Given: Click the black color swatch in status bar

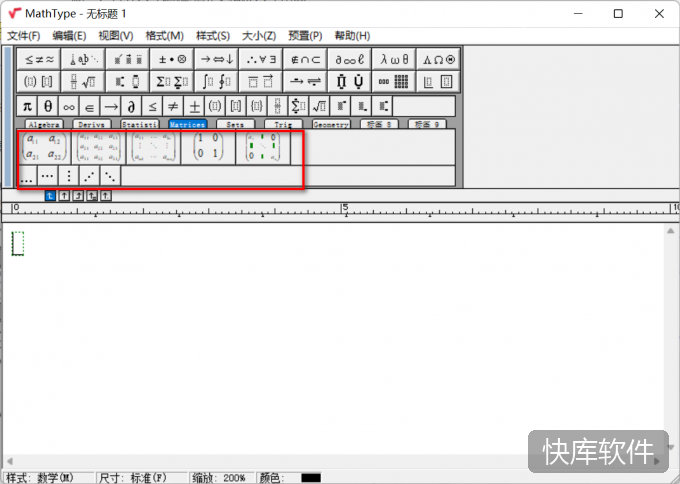Looking at the screenshot, I should click(x=311, y=478).
